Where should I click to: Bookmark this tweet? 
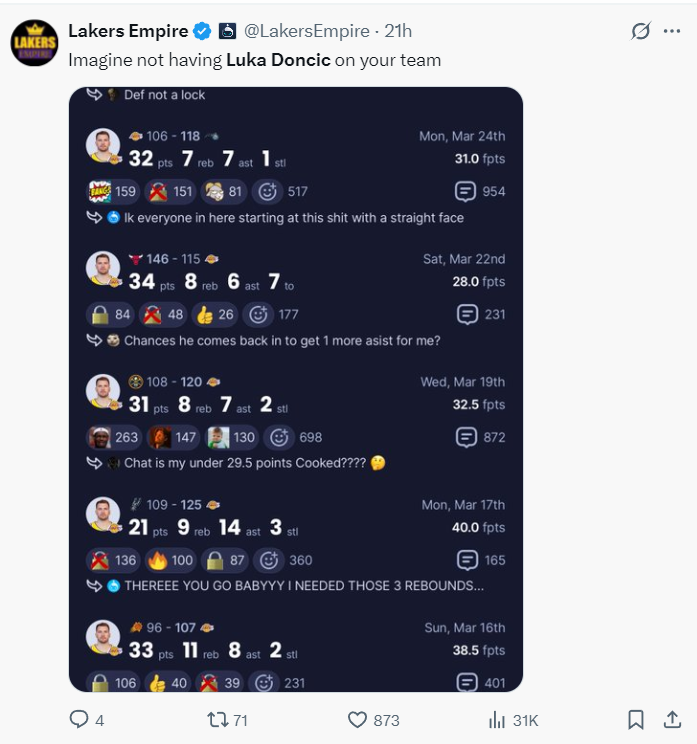pyautogui.click(x=635, y=719)
